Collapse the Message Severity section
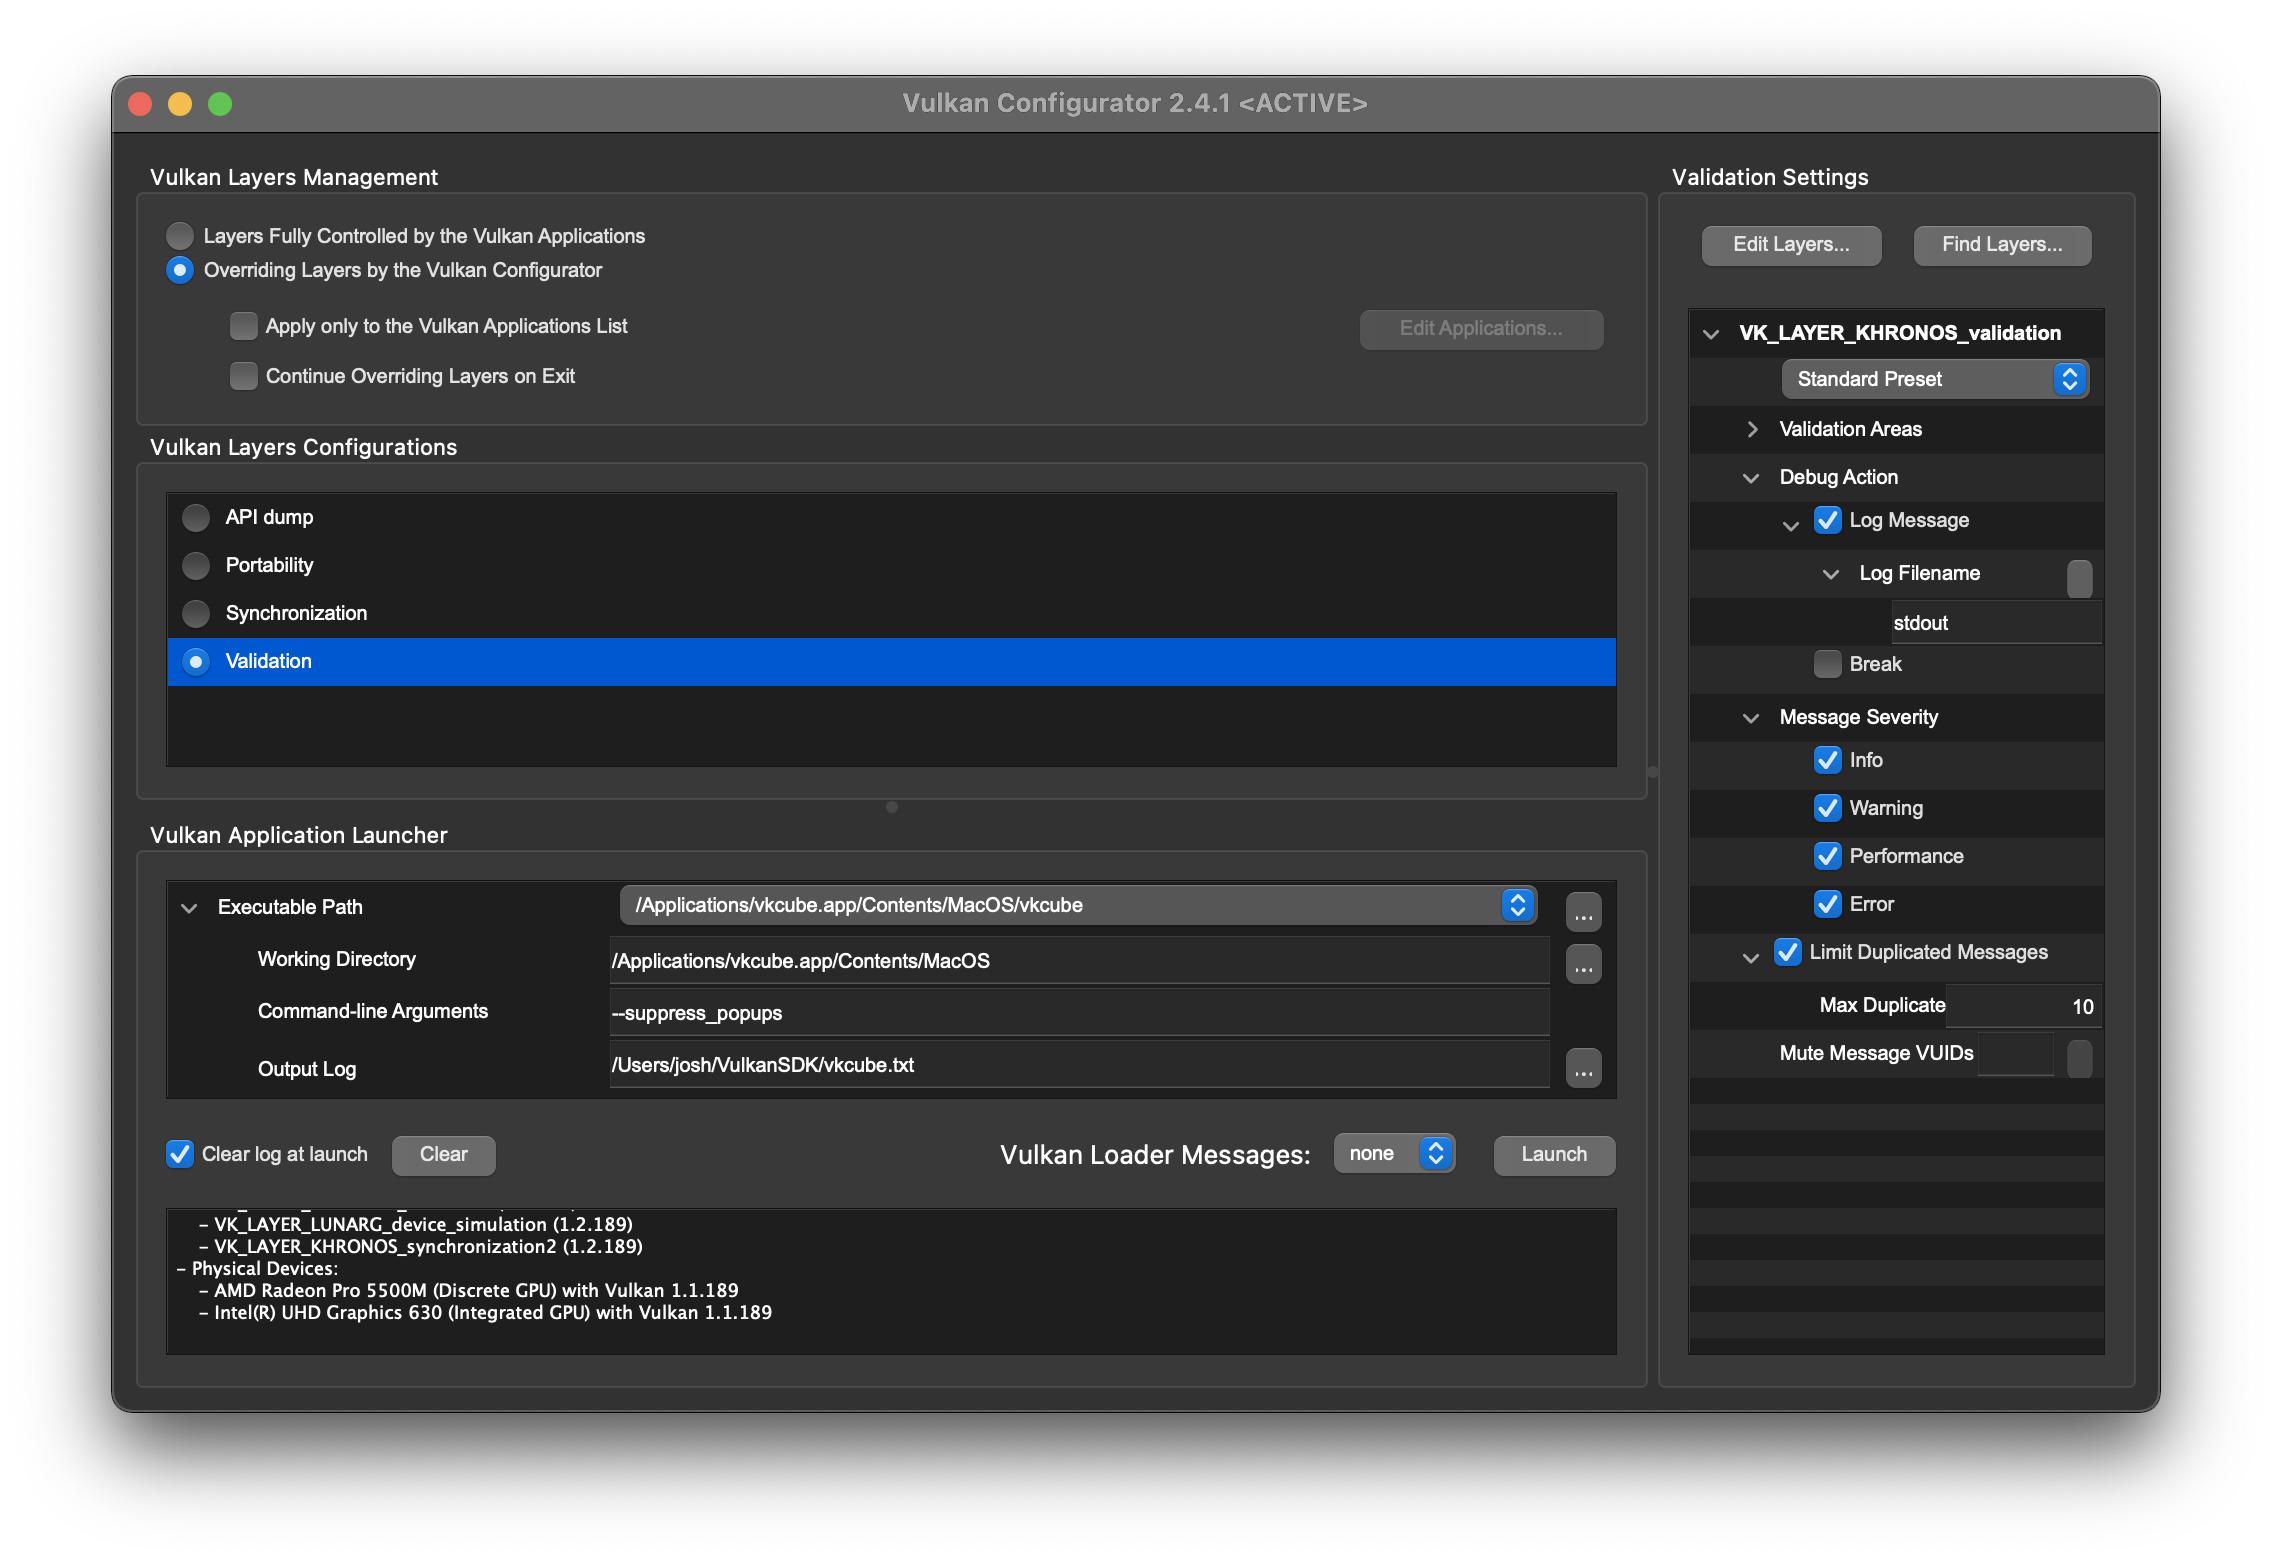The image size is (2272, 1560). click(x=1750, y=718)
